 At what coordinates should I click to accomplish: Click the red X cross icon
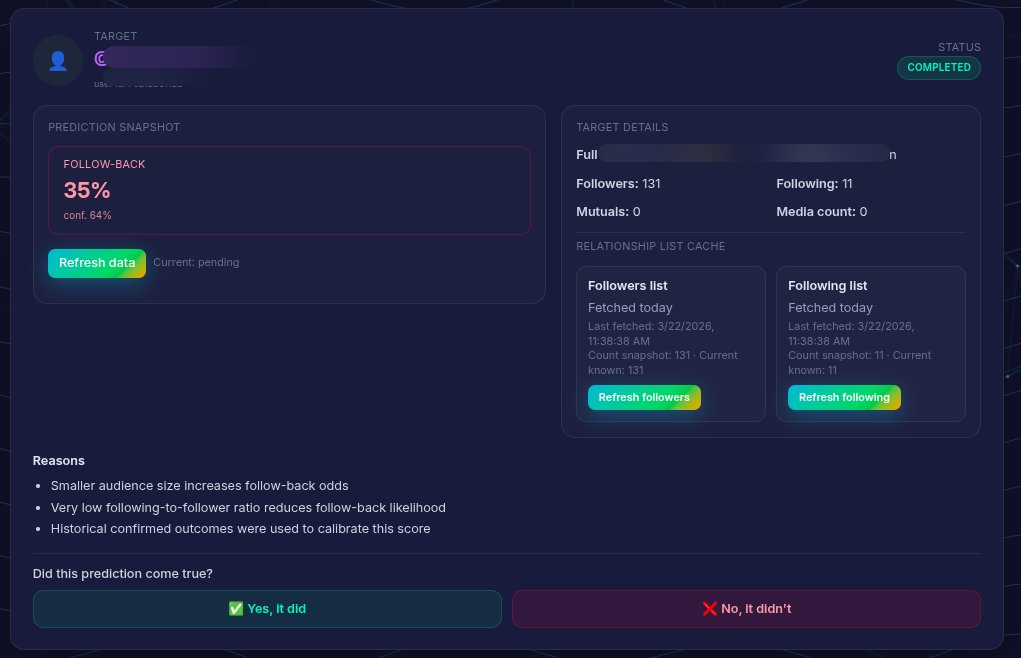pyautogui.click(x=709, y=609)
